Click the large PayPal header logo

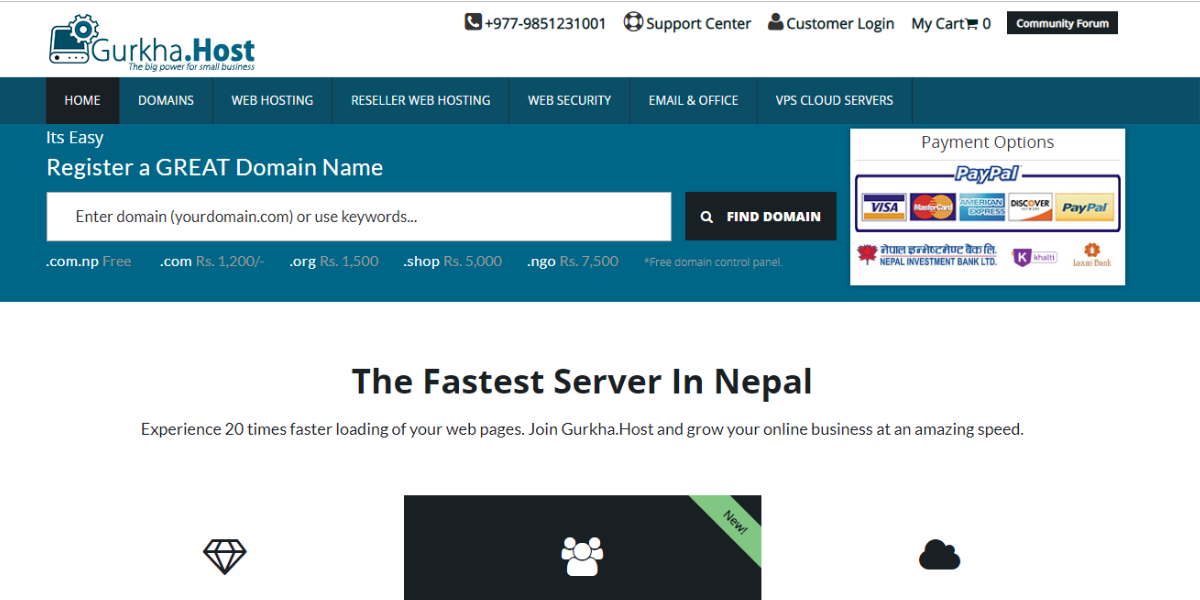(x=987, y=173)
